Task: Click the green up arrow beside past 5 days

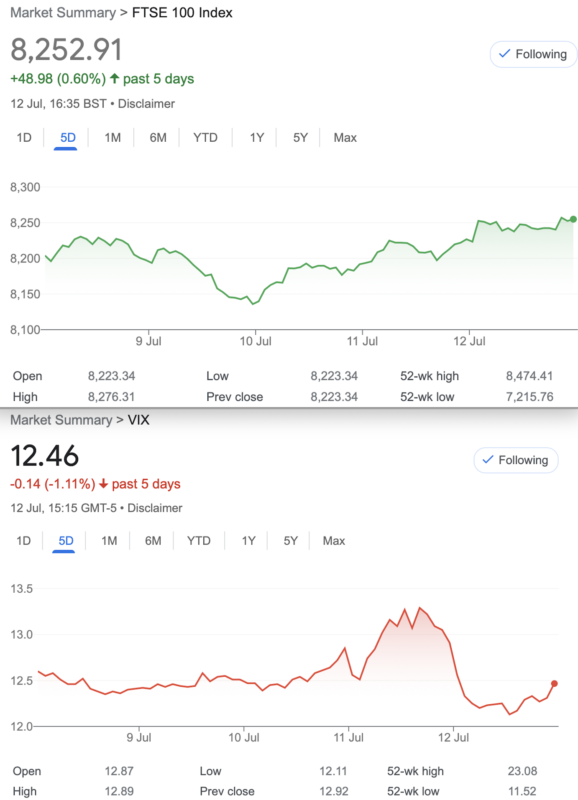Action: [x=114, y=79]
